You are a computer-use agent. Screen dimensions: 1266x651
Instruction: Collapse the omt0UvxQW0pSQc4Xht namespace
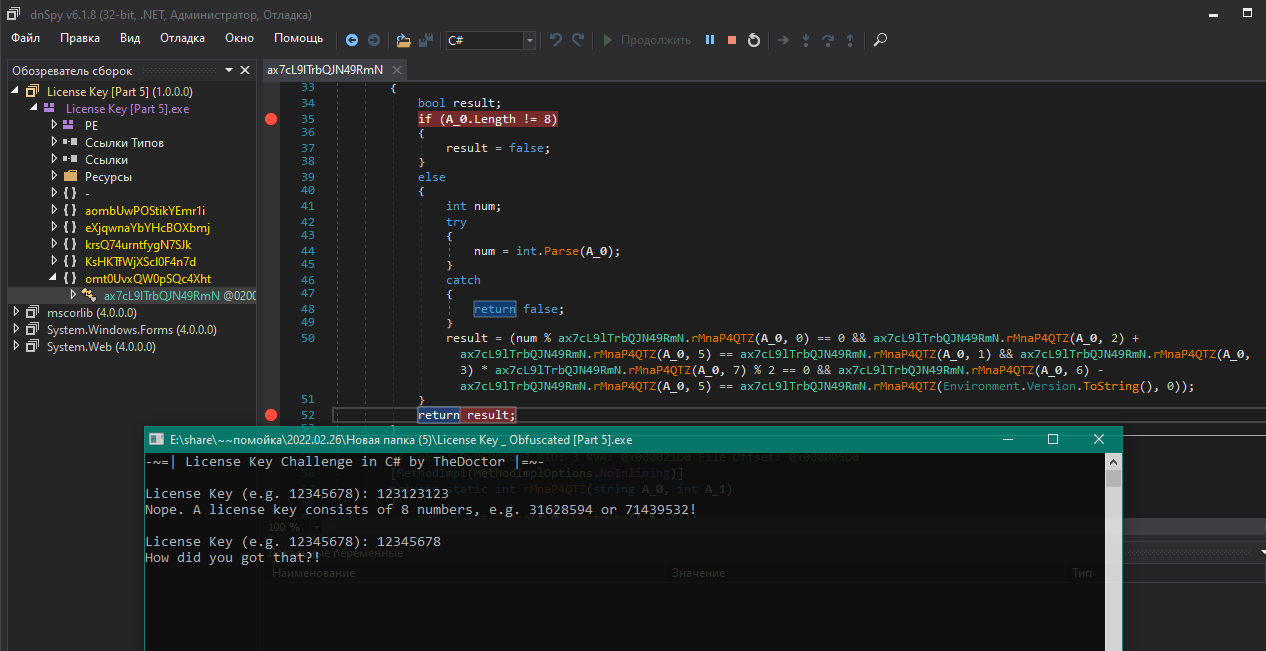55,278
